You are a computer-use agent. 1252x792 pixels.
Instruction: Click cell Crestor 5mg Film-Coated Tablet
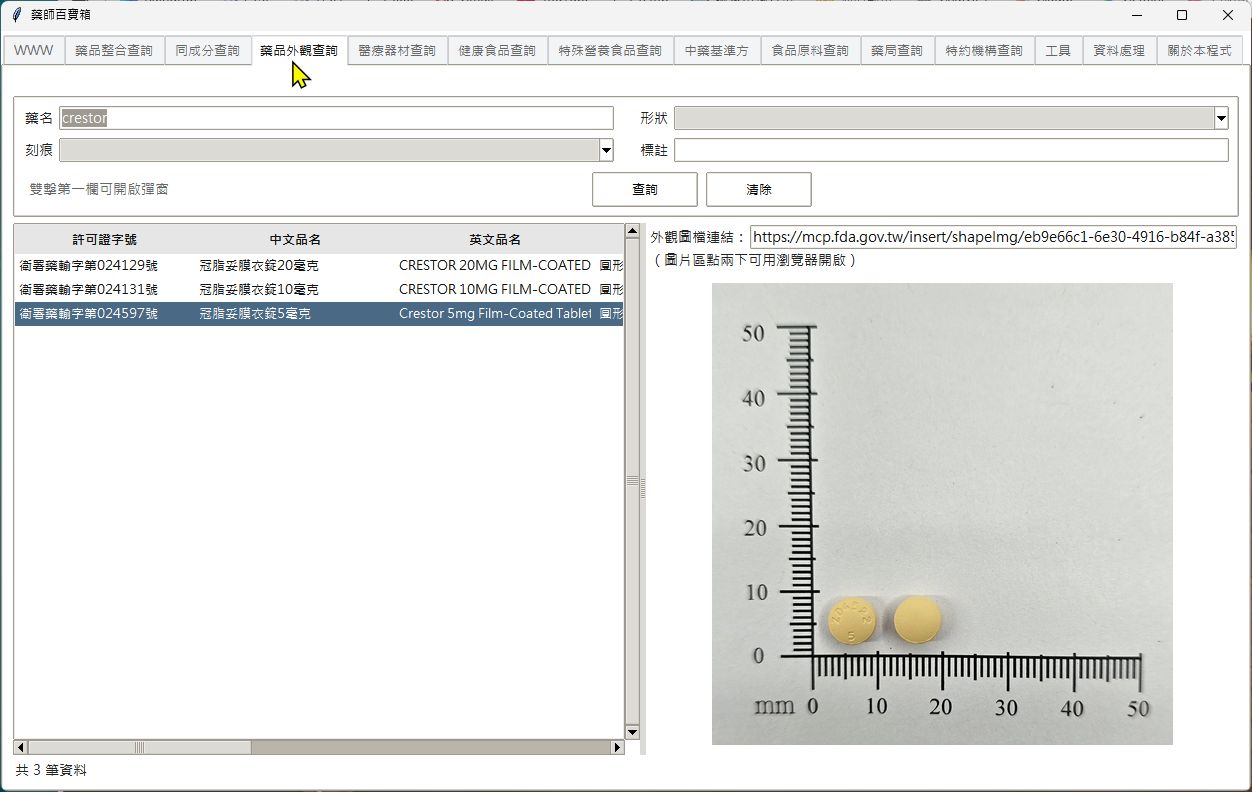[495, 313]
